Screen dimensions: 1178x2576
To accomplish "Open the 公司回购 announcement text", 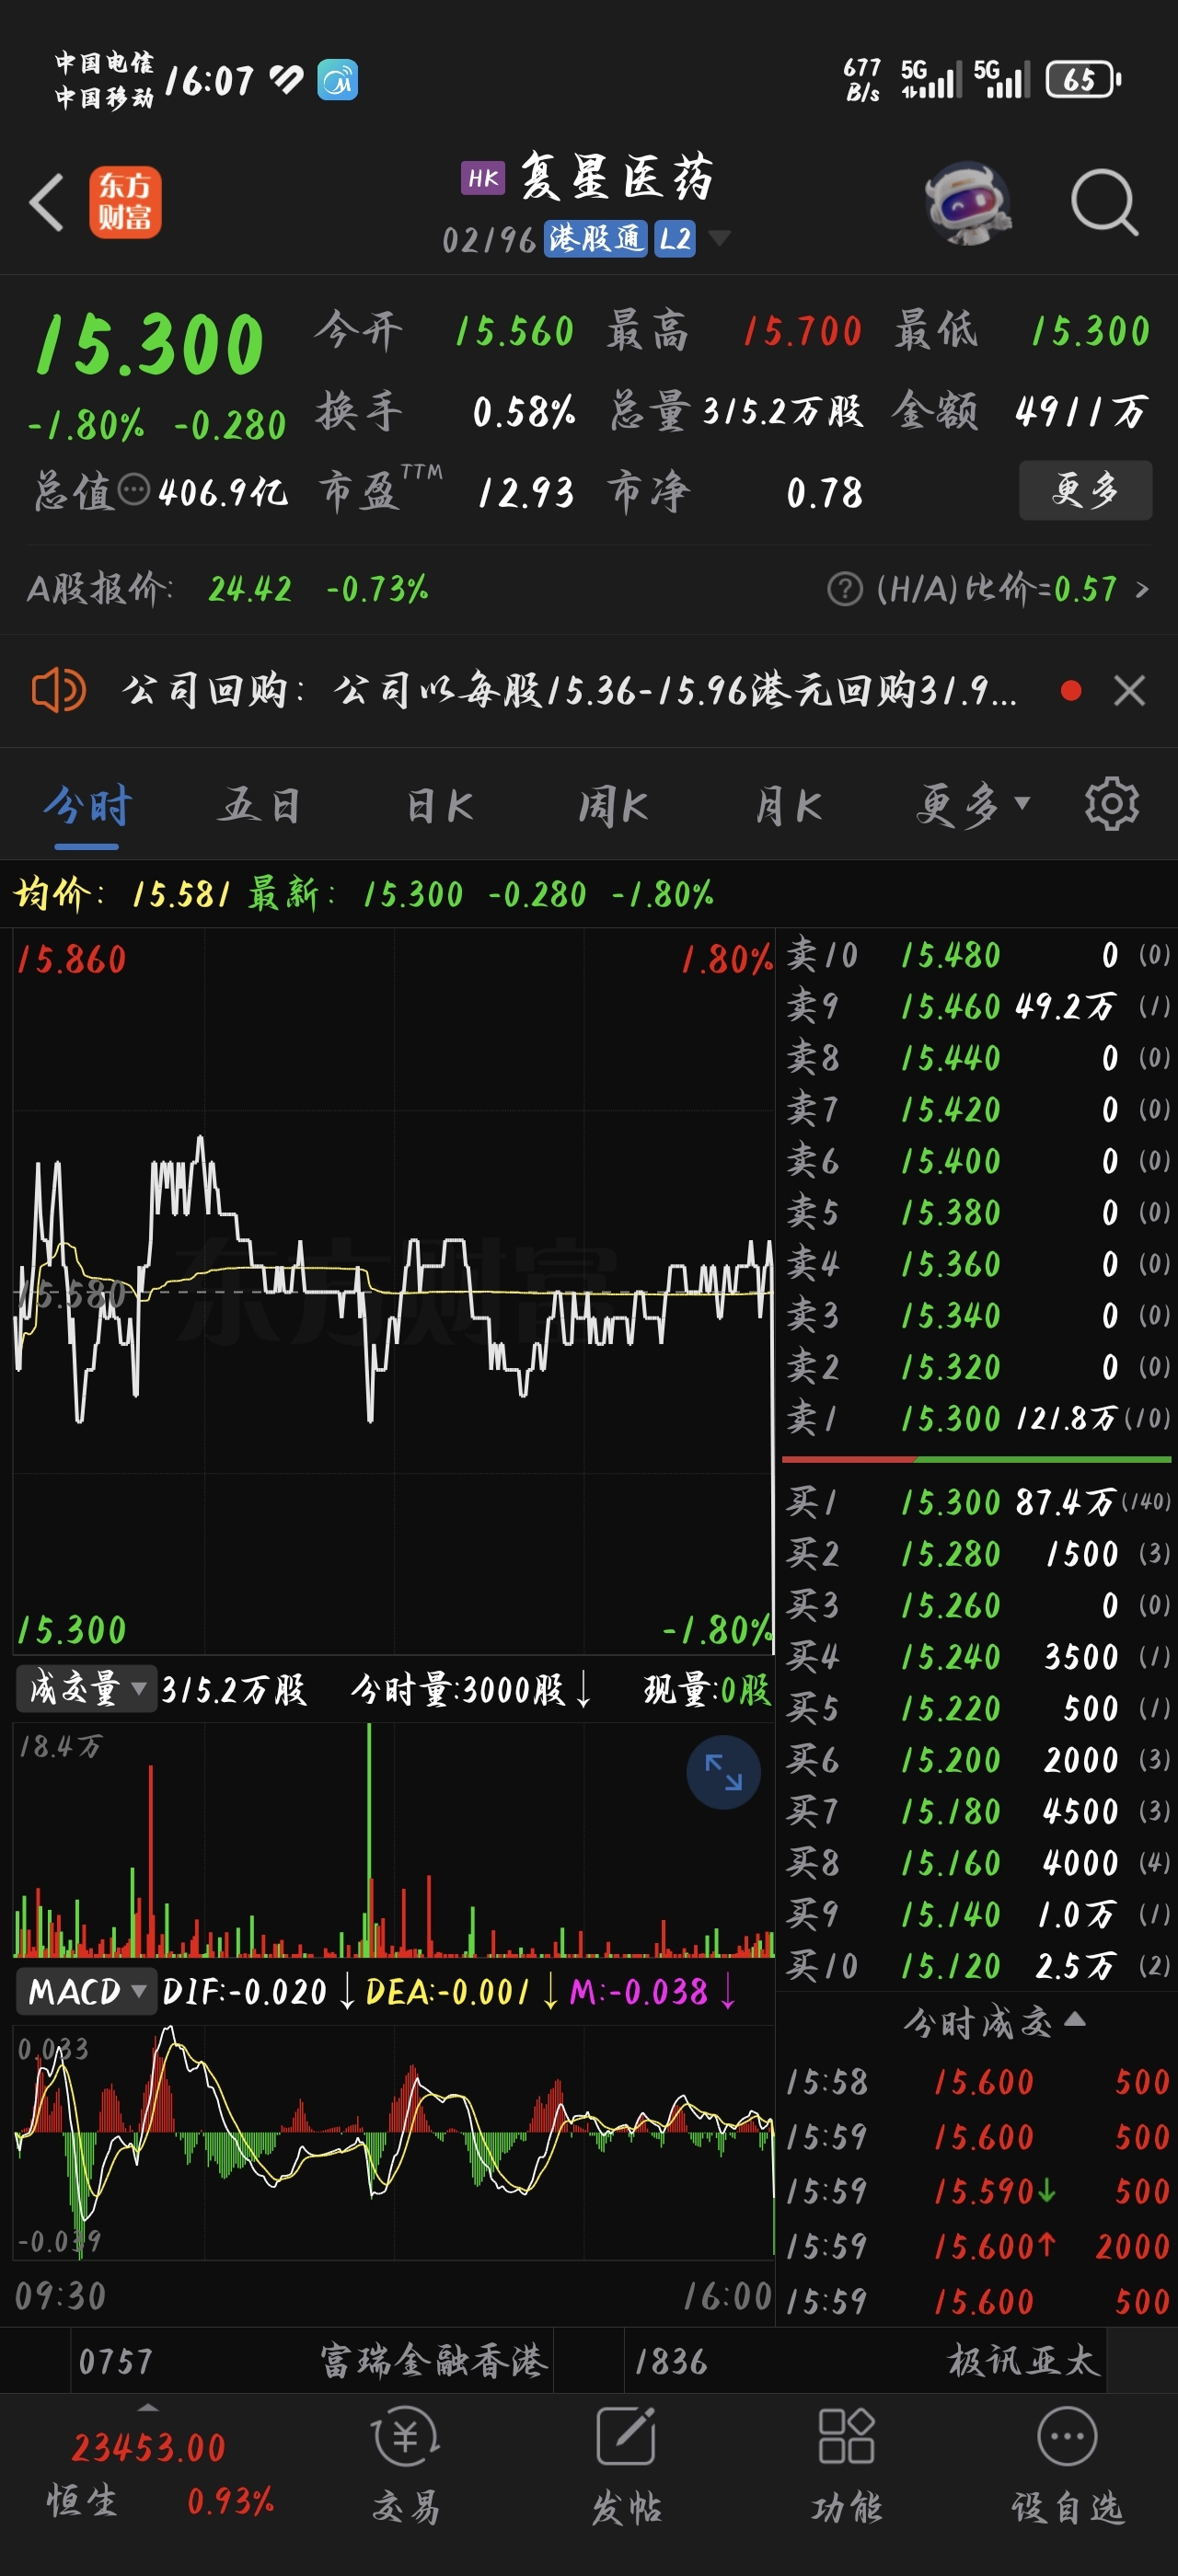I will click(x=568, y=690).
